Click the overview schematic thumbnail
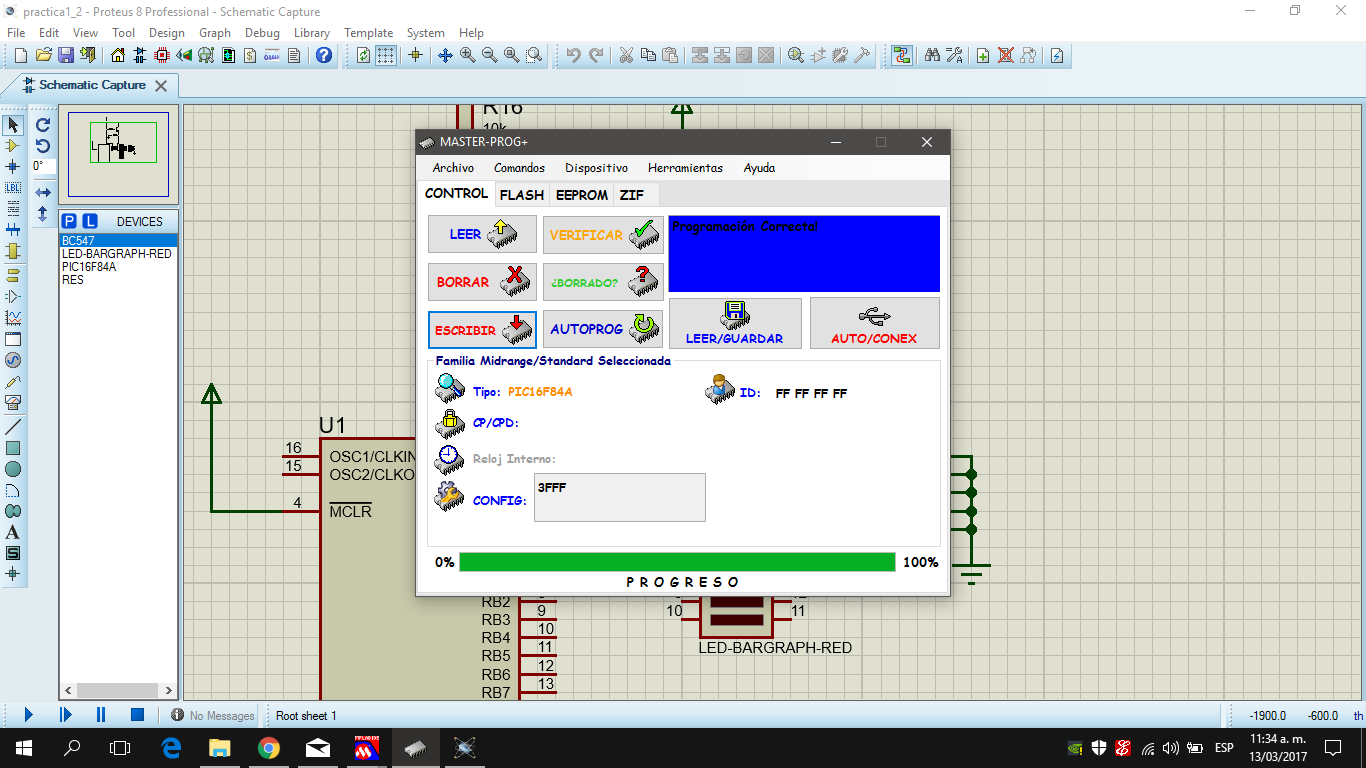This screenshot has width=1366, height=768. [118, 153]
